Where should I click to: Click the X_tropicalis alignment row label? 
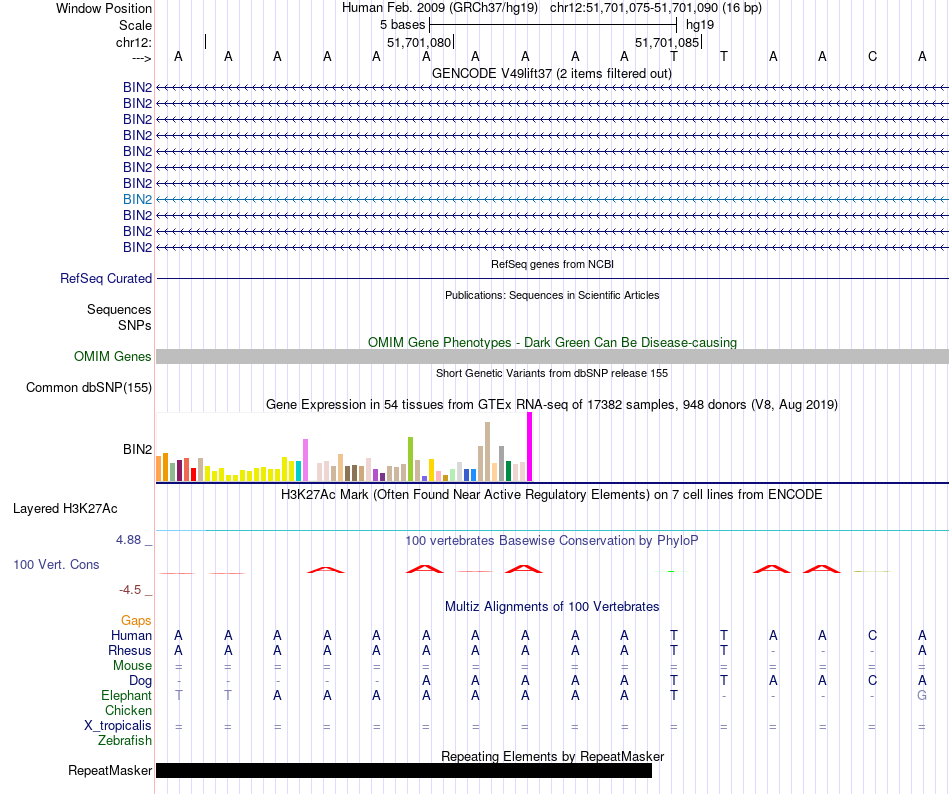pos(118,726)
